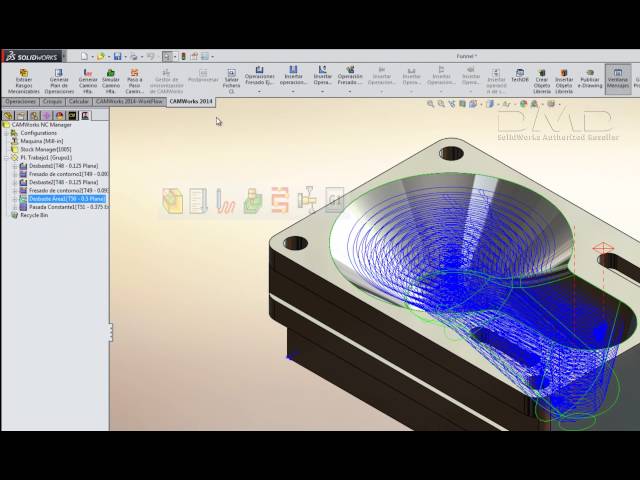Run Generar Plan de Operaciones

click(59, 81)
